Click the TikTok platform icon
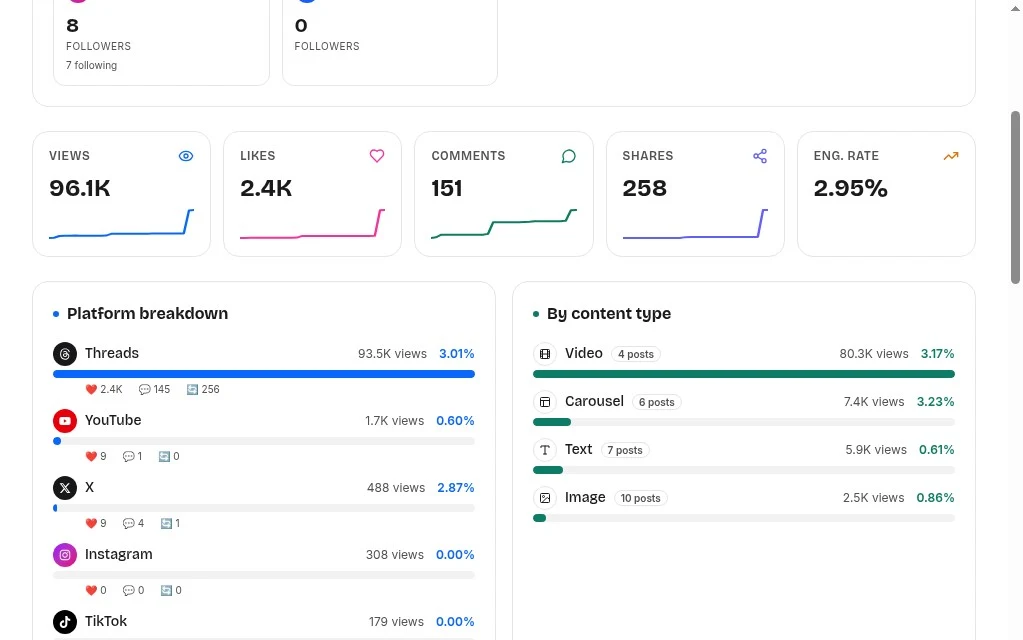1023x640 pixels. [65, 622]
